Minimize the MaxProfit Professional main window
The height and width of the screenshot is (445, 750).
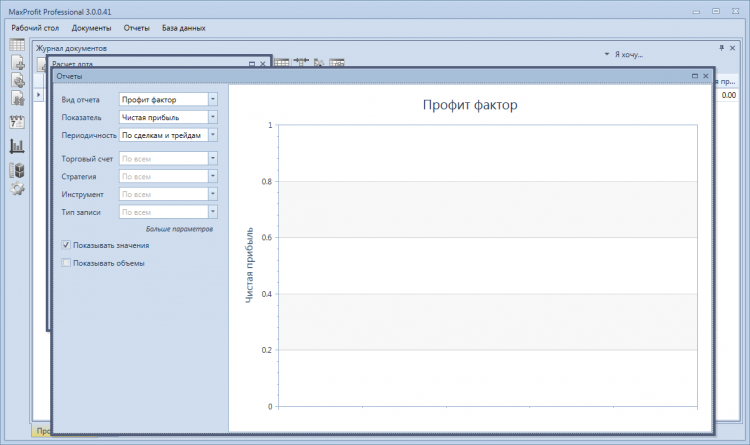pyautogui.click(x=696, y=11)
